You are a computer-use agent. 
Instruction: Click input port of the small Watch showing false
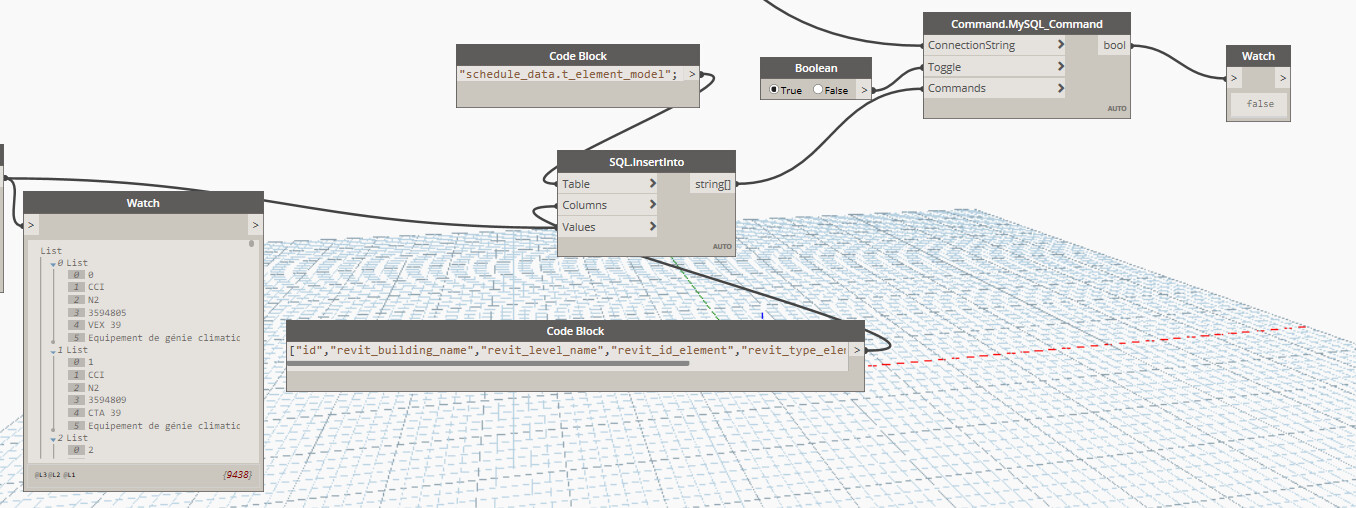click(1234, 78)
